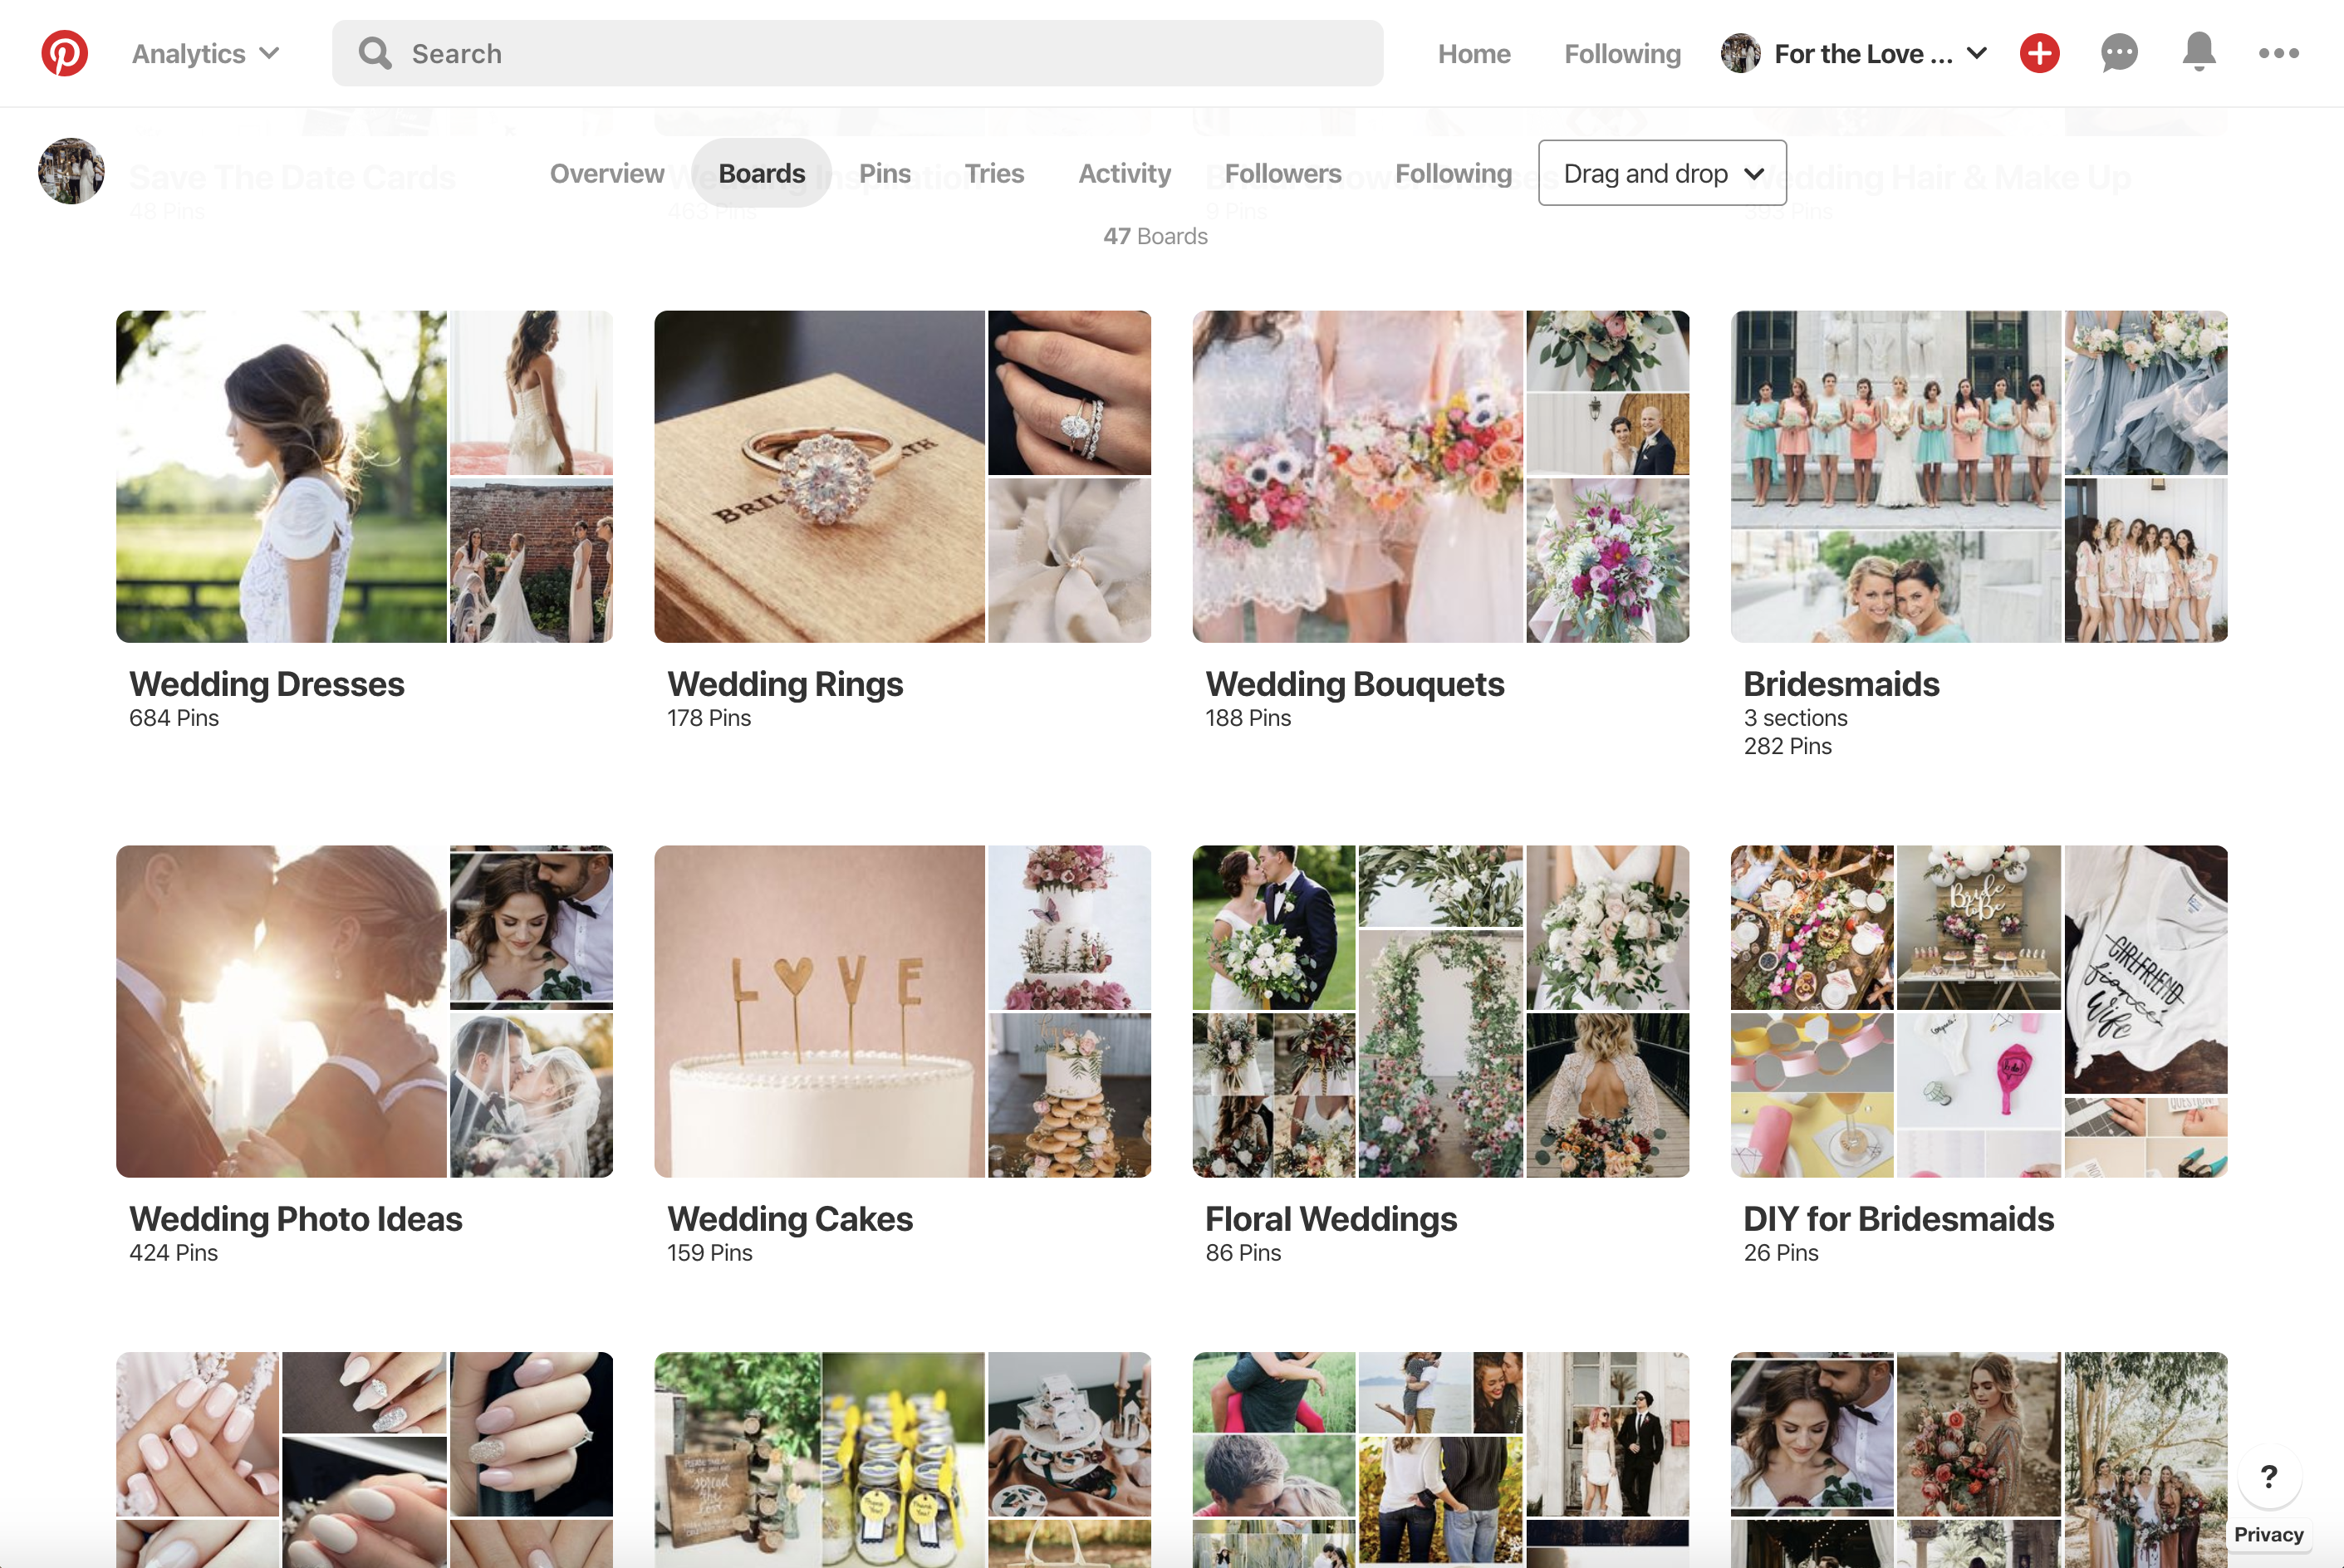Click the red plus create icon
2344x1568 pixels.
(2039, 53)
